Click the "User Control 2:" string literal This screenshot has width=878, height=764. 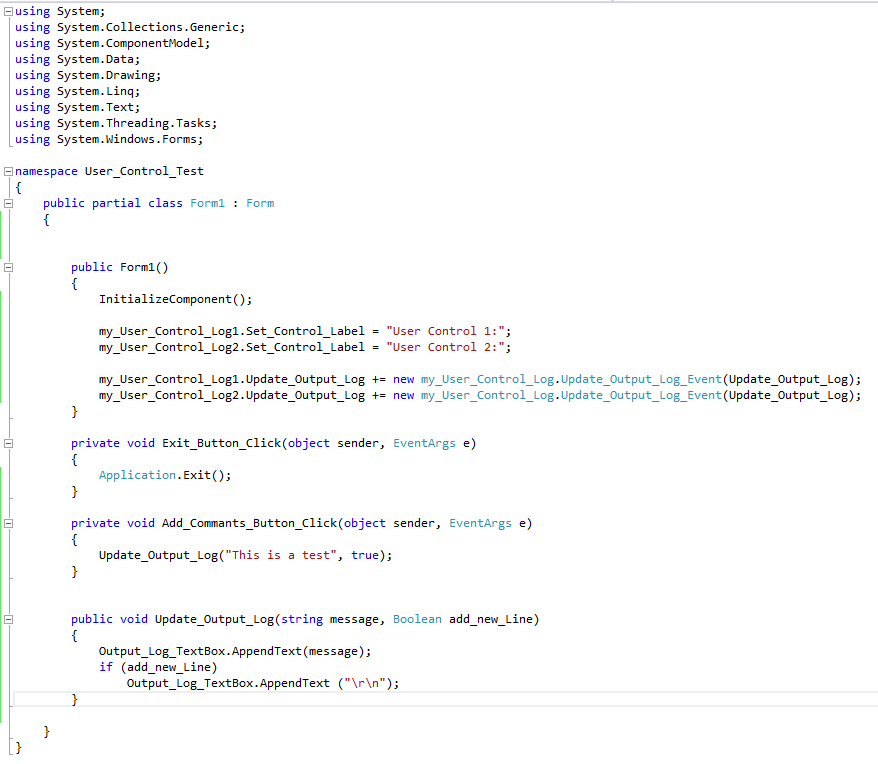coord(446,347)
